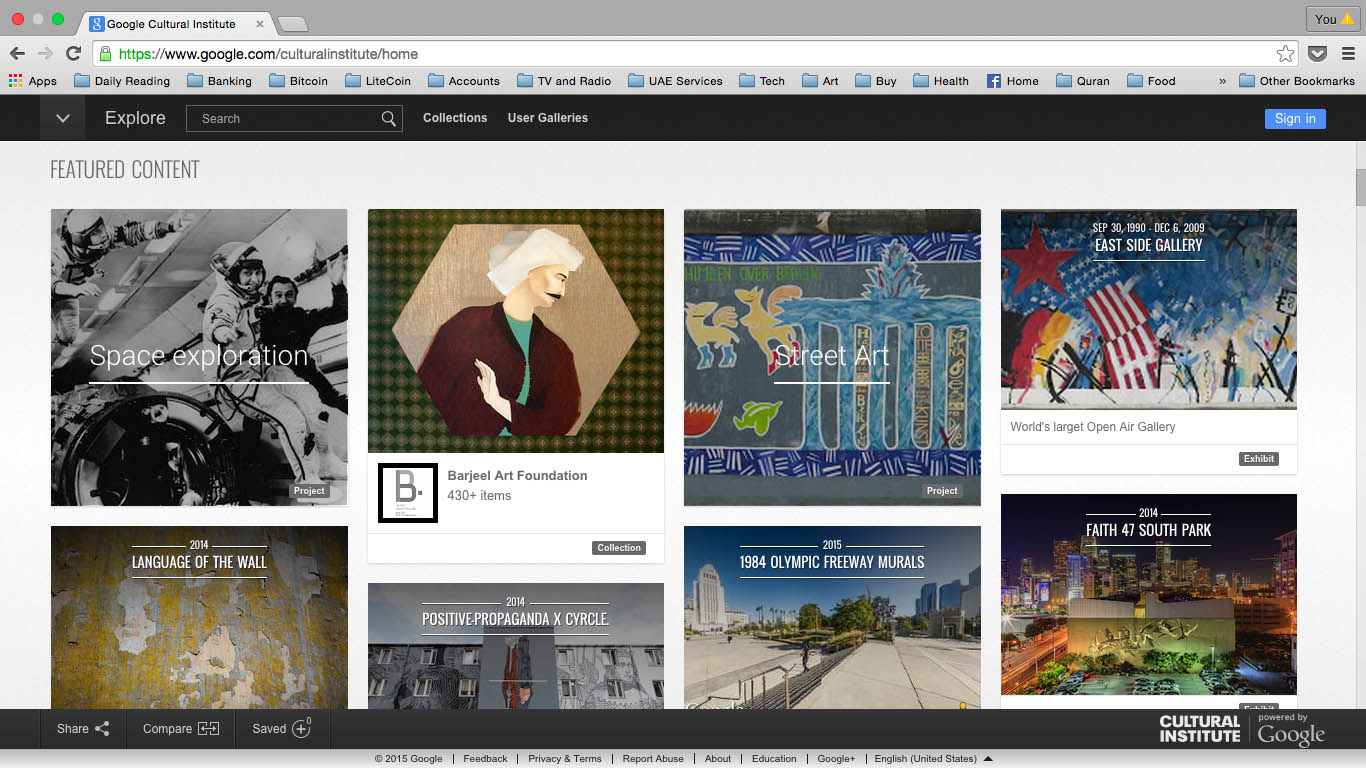Click the 'World's largest Open Air Gallery' caption

tap(1093, 427)
